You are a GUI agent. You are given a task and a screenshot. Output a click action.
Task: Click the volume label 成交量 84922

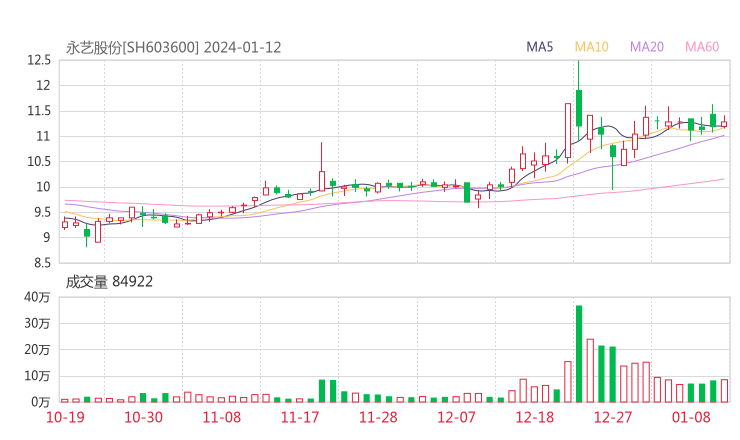(x=109, y=282)
